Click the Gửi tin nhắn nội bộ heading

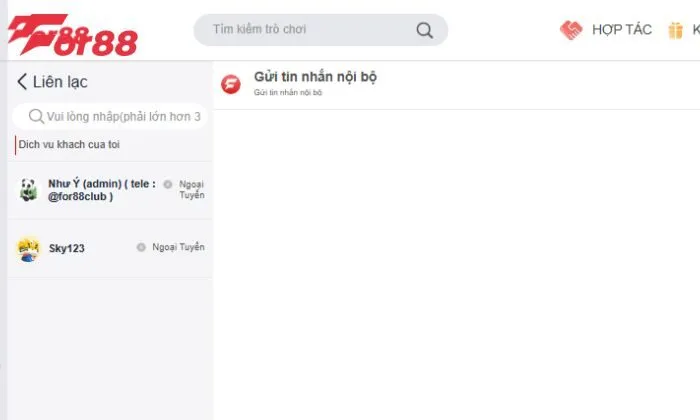point(315,77)
